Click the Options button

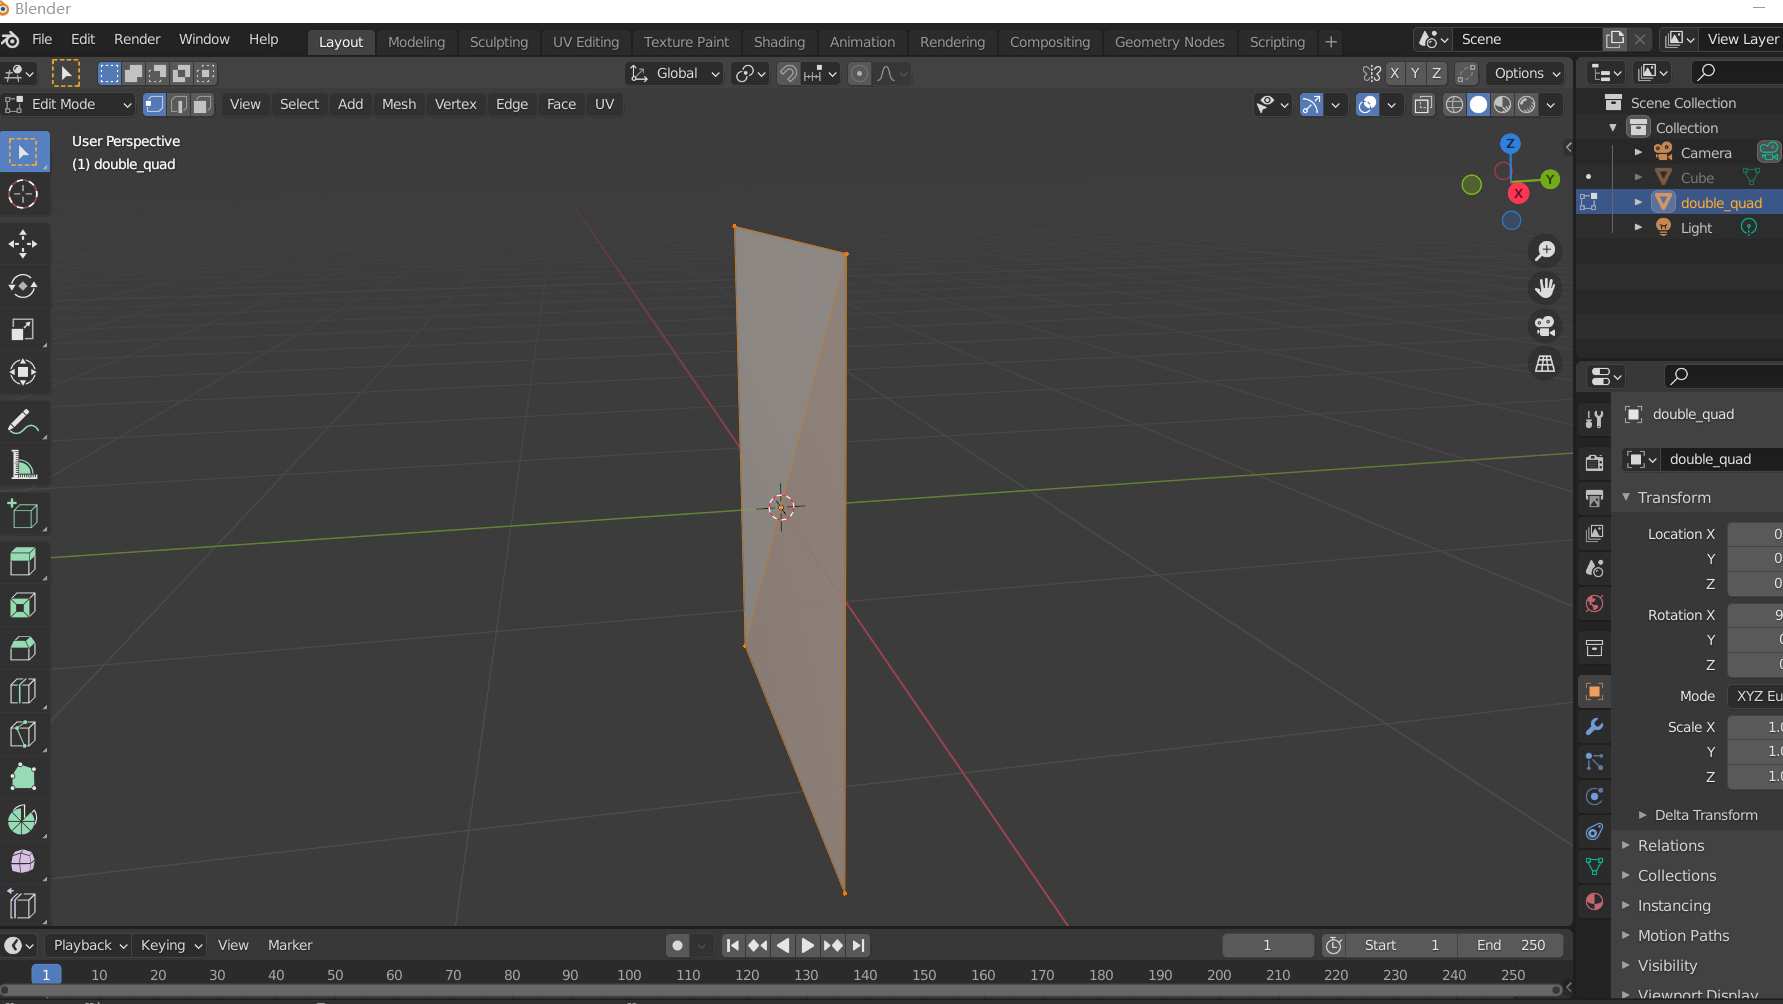[1526, 73]
